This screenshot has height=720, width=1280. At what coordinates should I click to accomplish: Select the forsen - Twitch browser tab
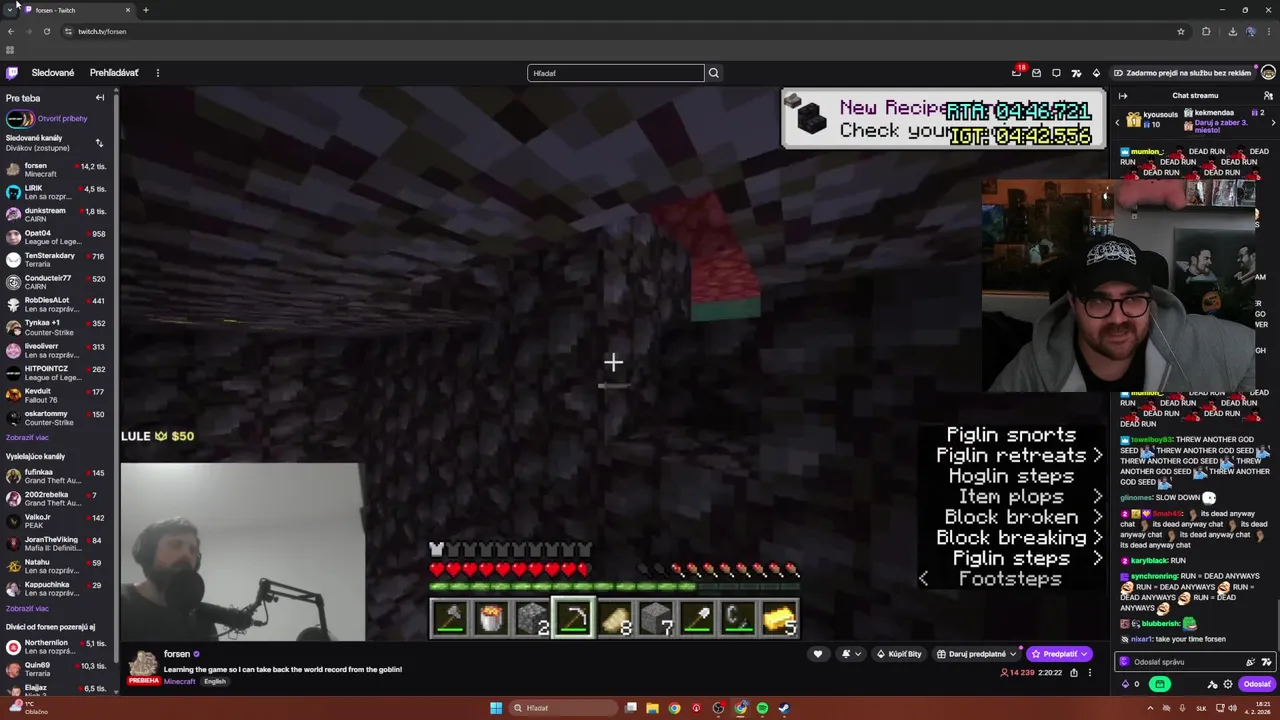click(x=78, y=10)
